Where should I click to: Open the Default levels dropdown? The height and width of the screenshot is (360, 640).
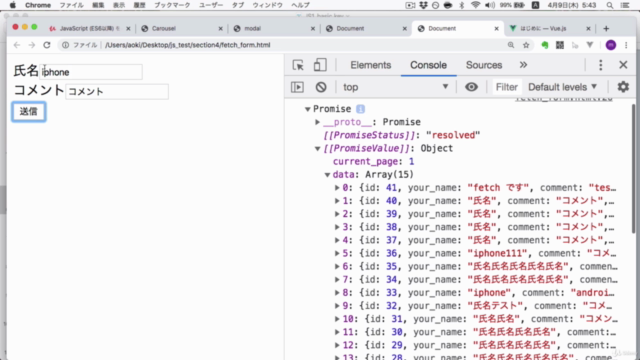pyautogui.click(x=562, y=87)
